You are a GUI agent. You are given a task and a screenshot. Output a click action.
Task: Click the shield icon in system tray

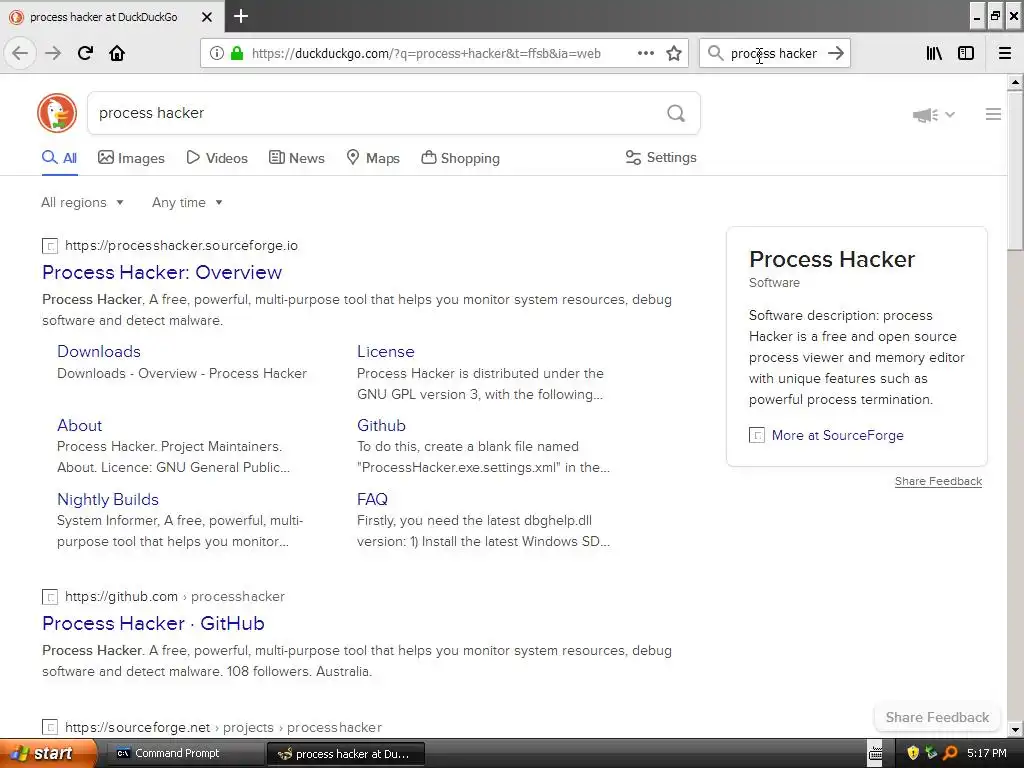[913, 754]
